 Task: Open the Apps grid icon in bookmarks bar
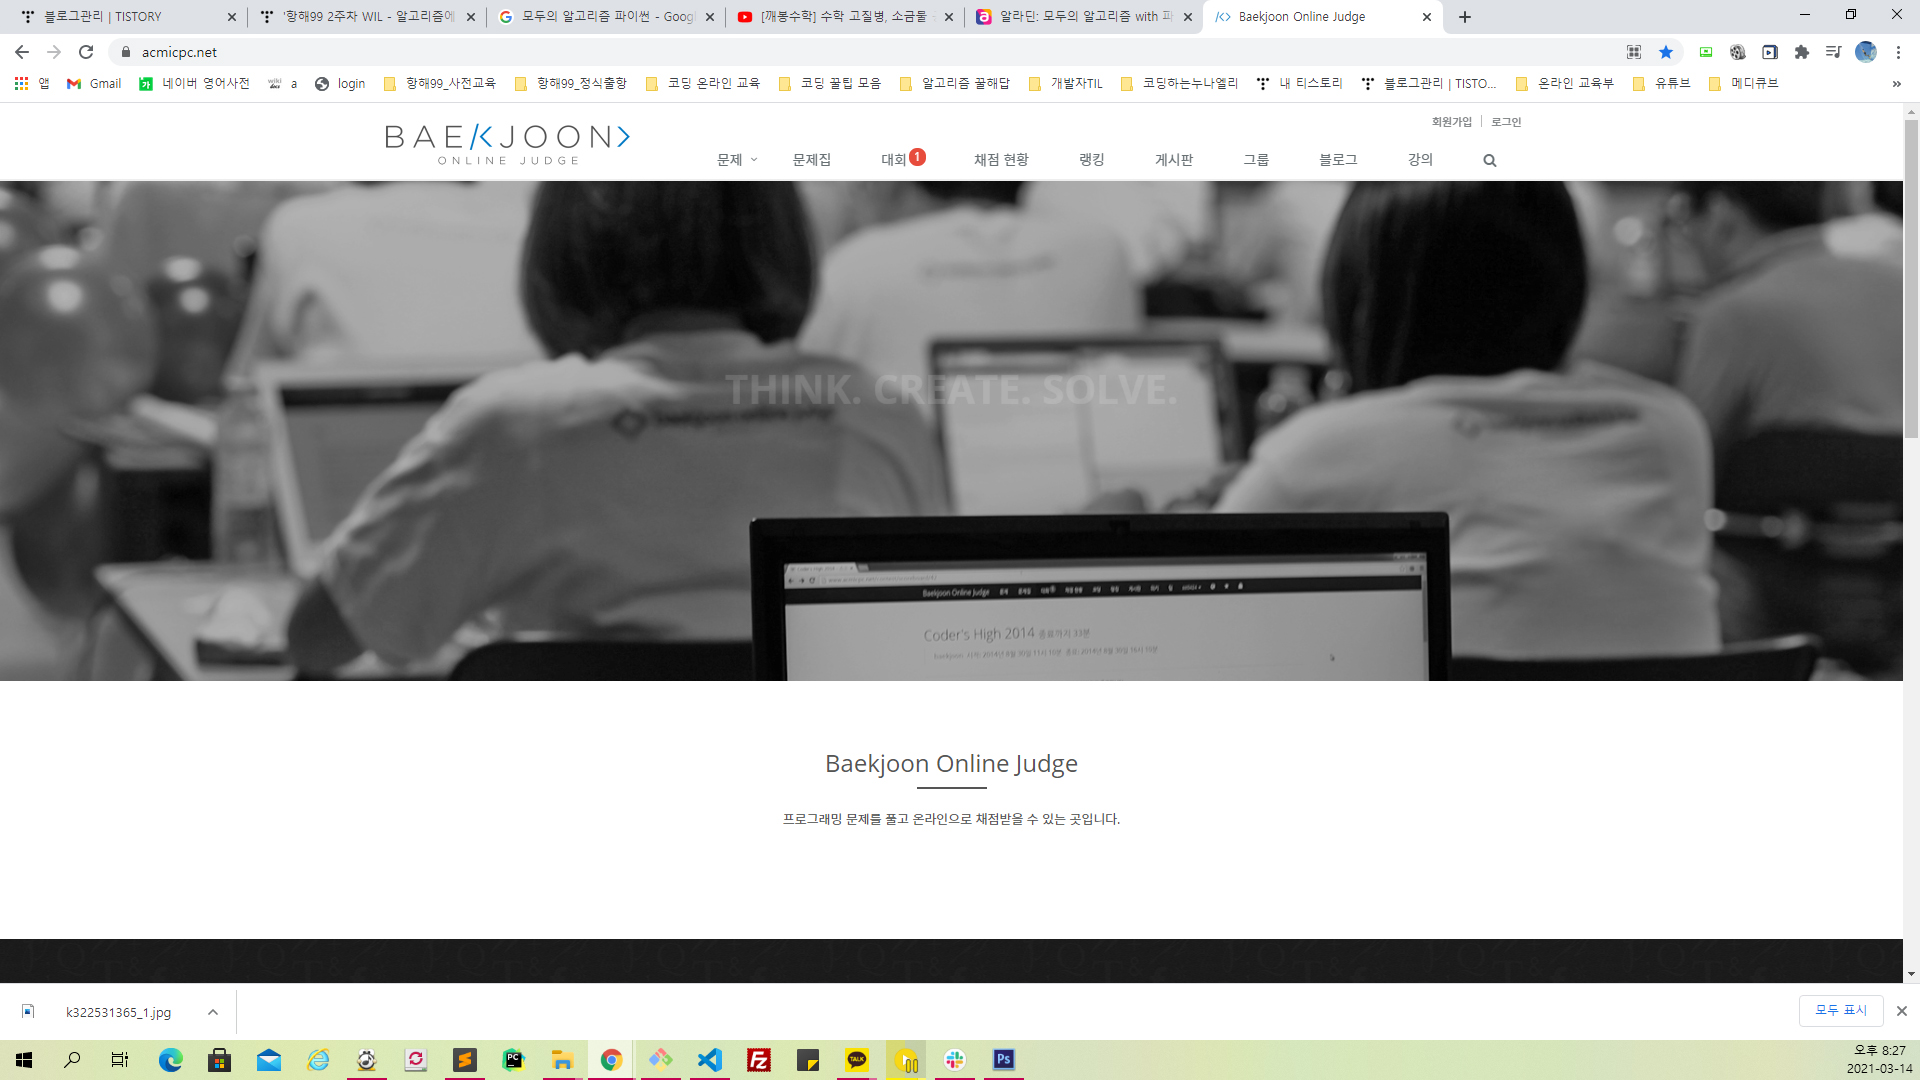tap(21, 84)
